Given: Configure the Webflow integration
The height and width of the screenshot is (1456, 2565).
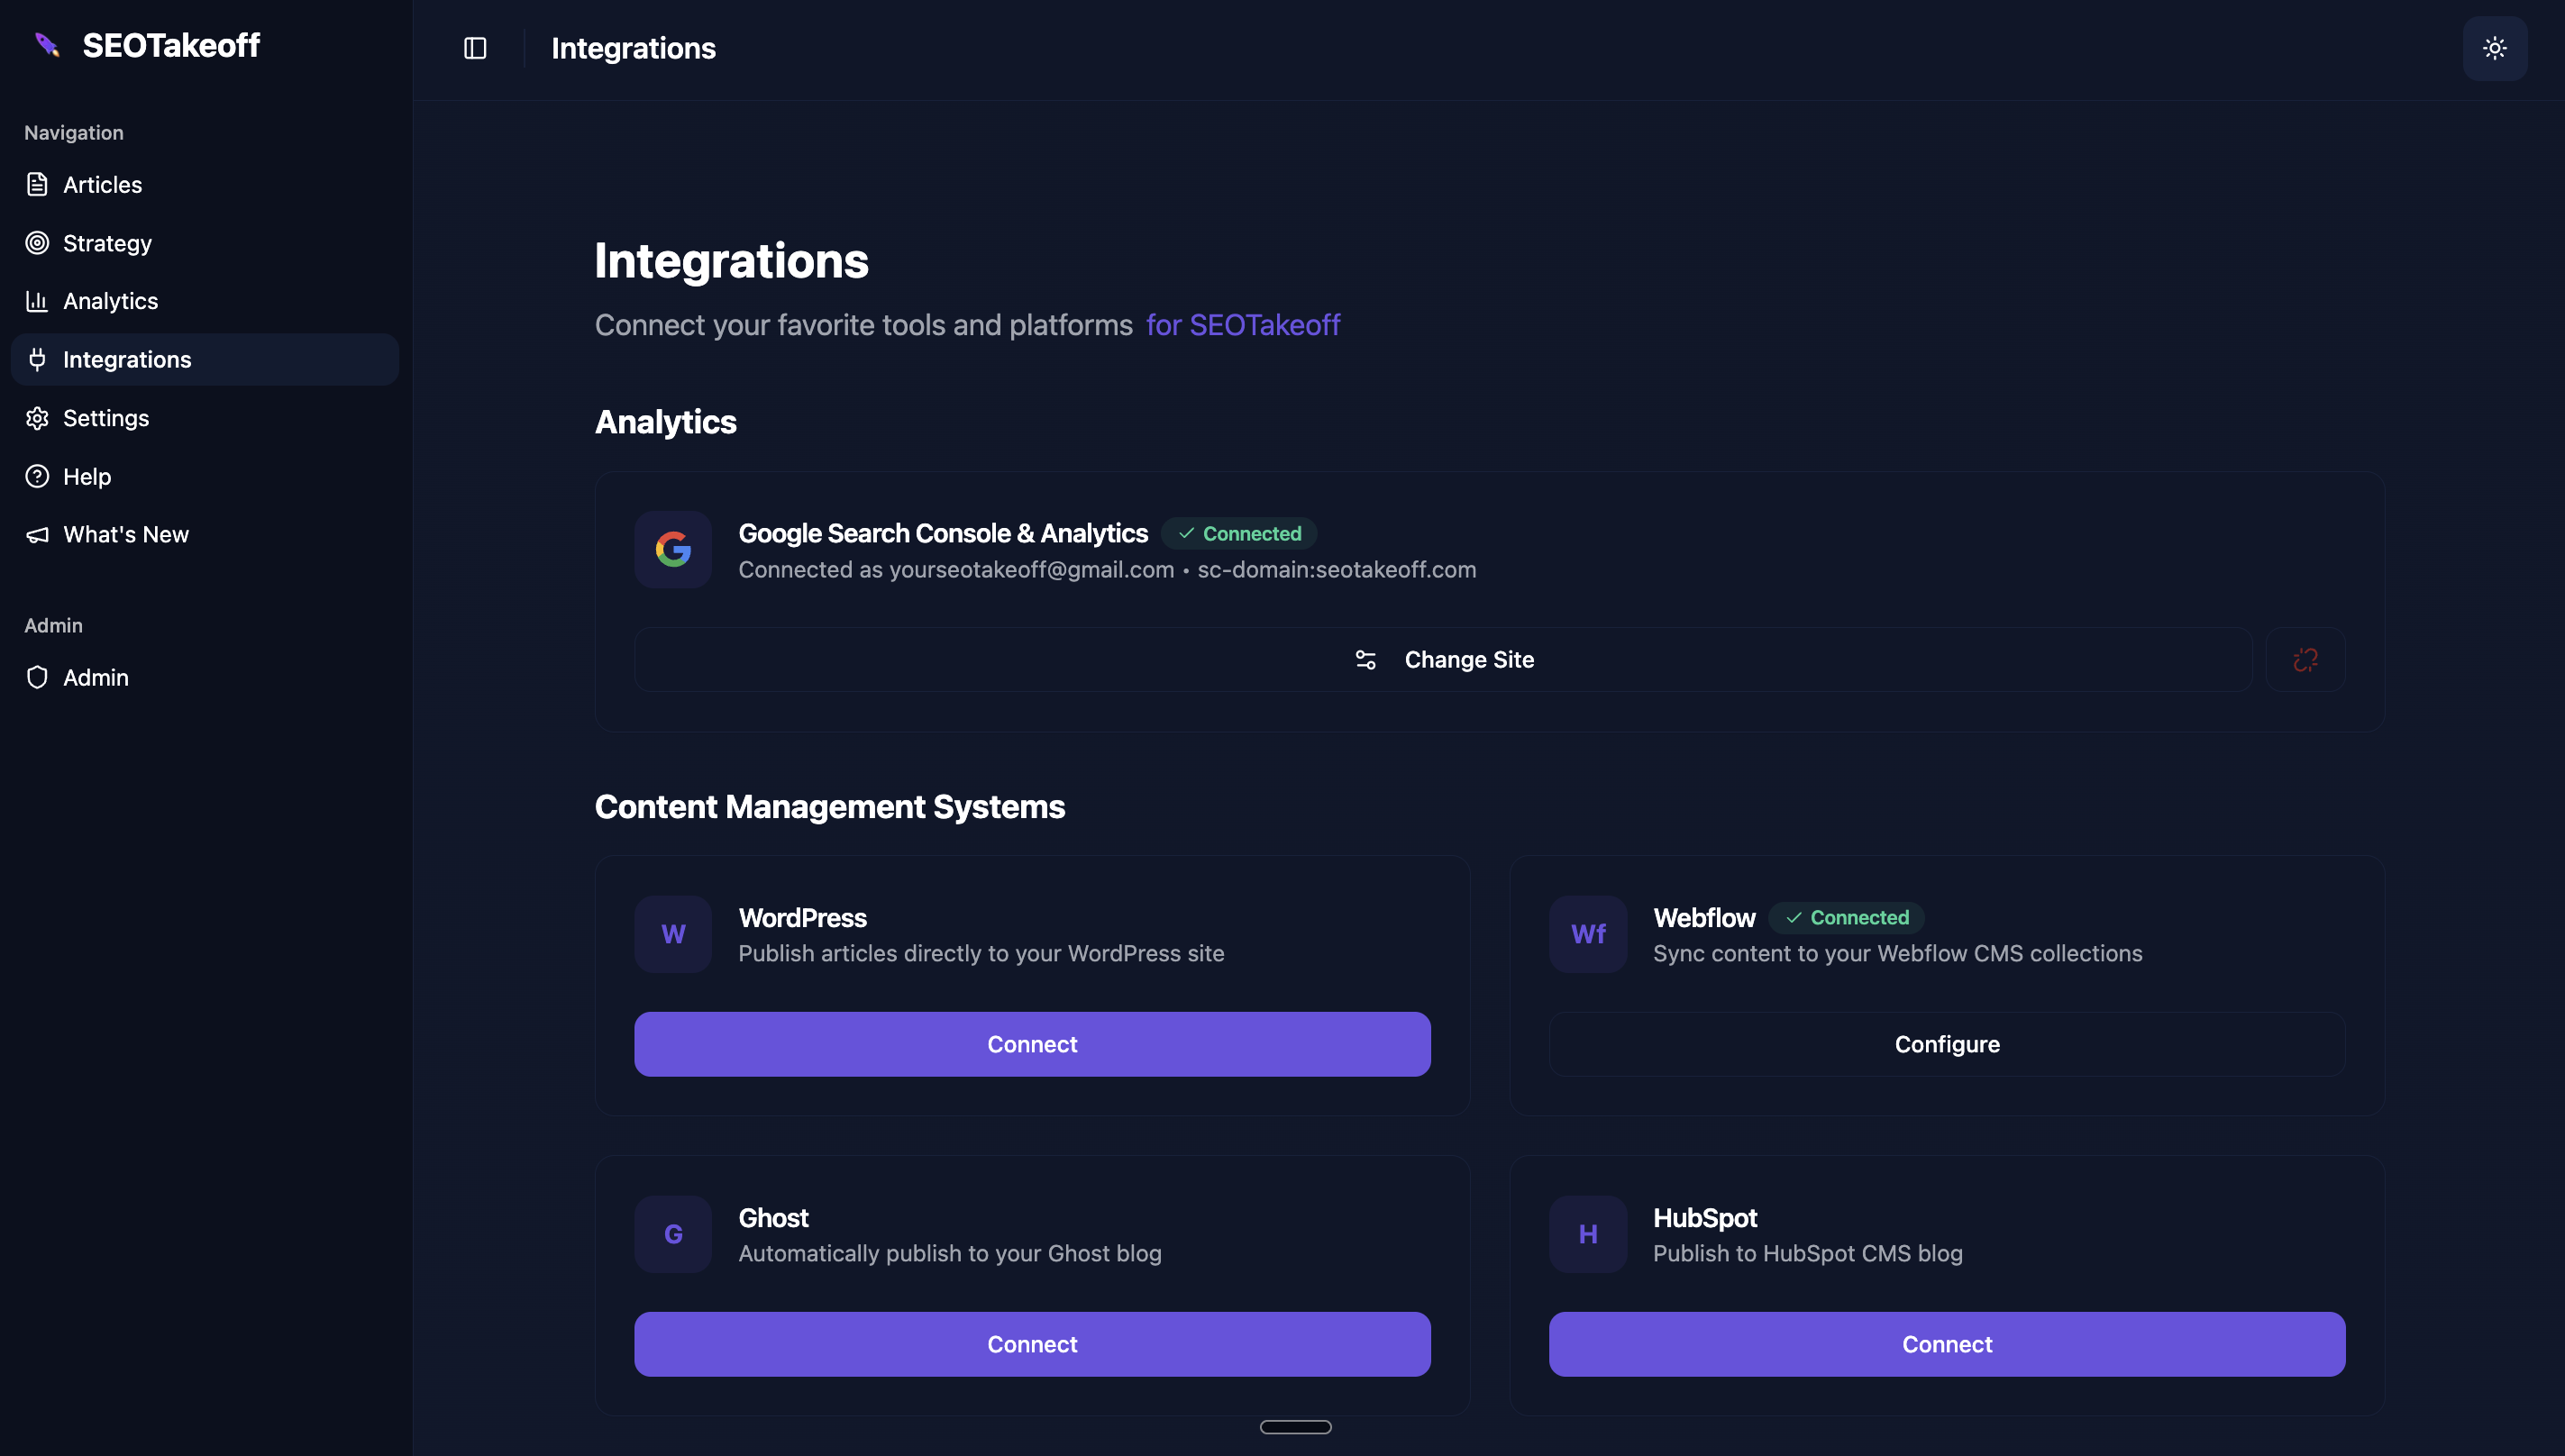Looking at the screenshot, I should [1946, 1044].
